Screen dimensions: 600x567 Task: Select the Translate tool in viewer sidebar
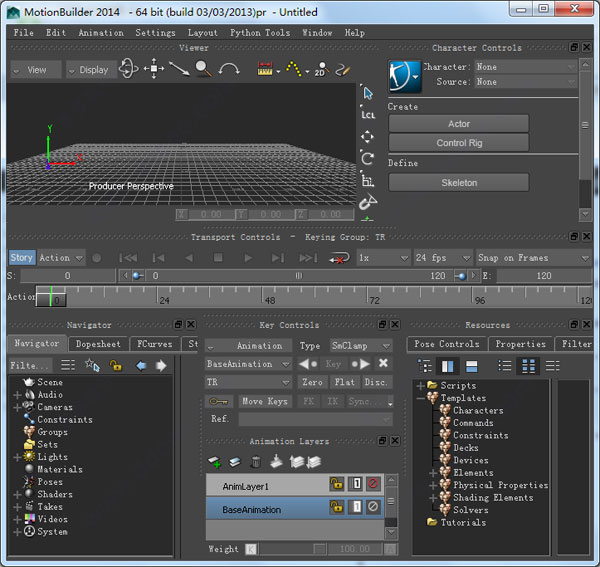[x=367, y=137]
